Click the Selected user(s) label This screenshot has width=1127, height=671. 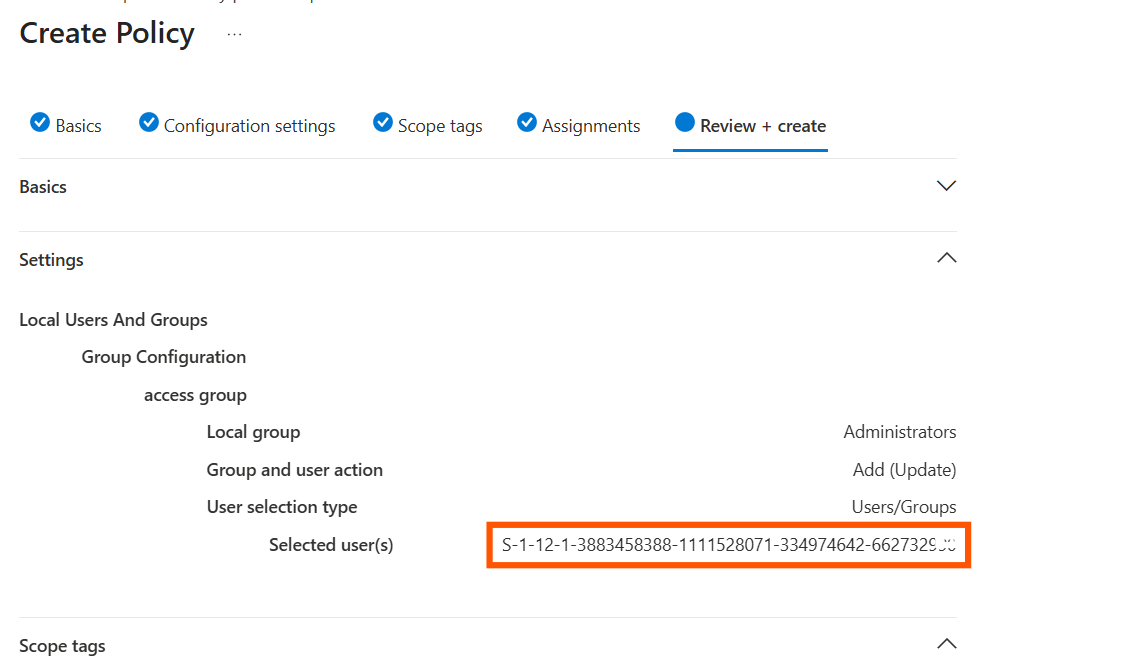tap(331, 545)
